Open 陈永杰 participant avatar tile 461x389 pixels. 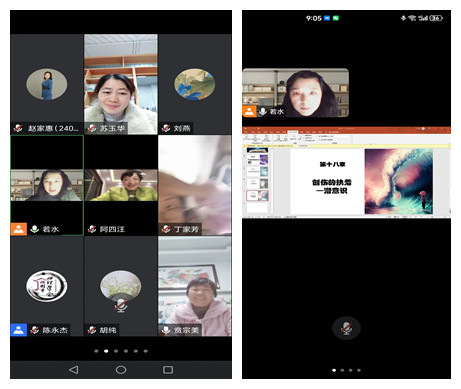click(47, 286)
